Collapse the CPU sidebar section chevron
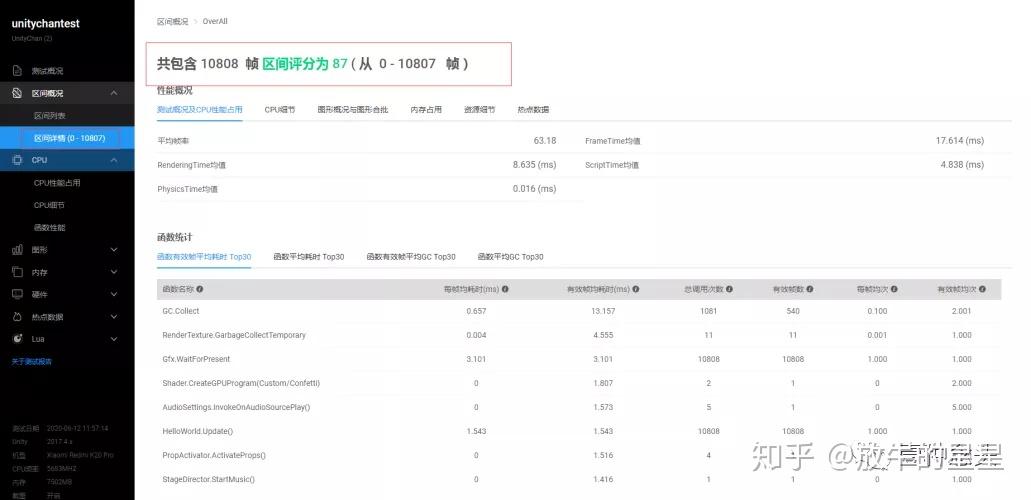Image resolution: width=1031 pixels, height=500 pixels. 114,160
